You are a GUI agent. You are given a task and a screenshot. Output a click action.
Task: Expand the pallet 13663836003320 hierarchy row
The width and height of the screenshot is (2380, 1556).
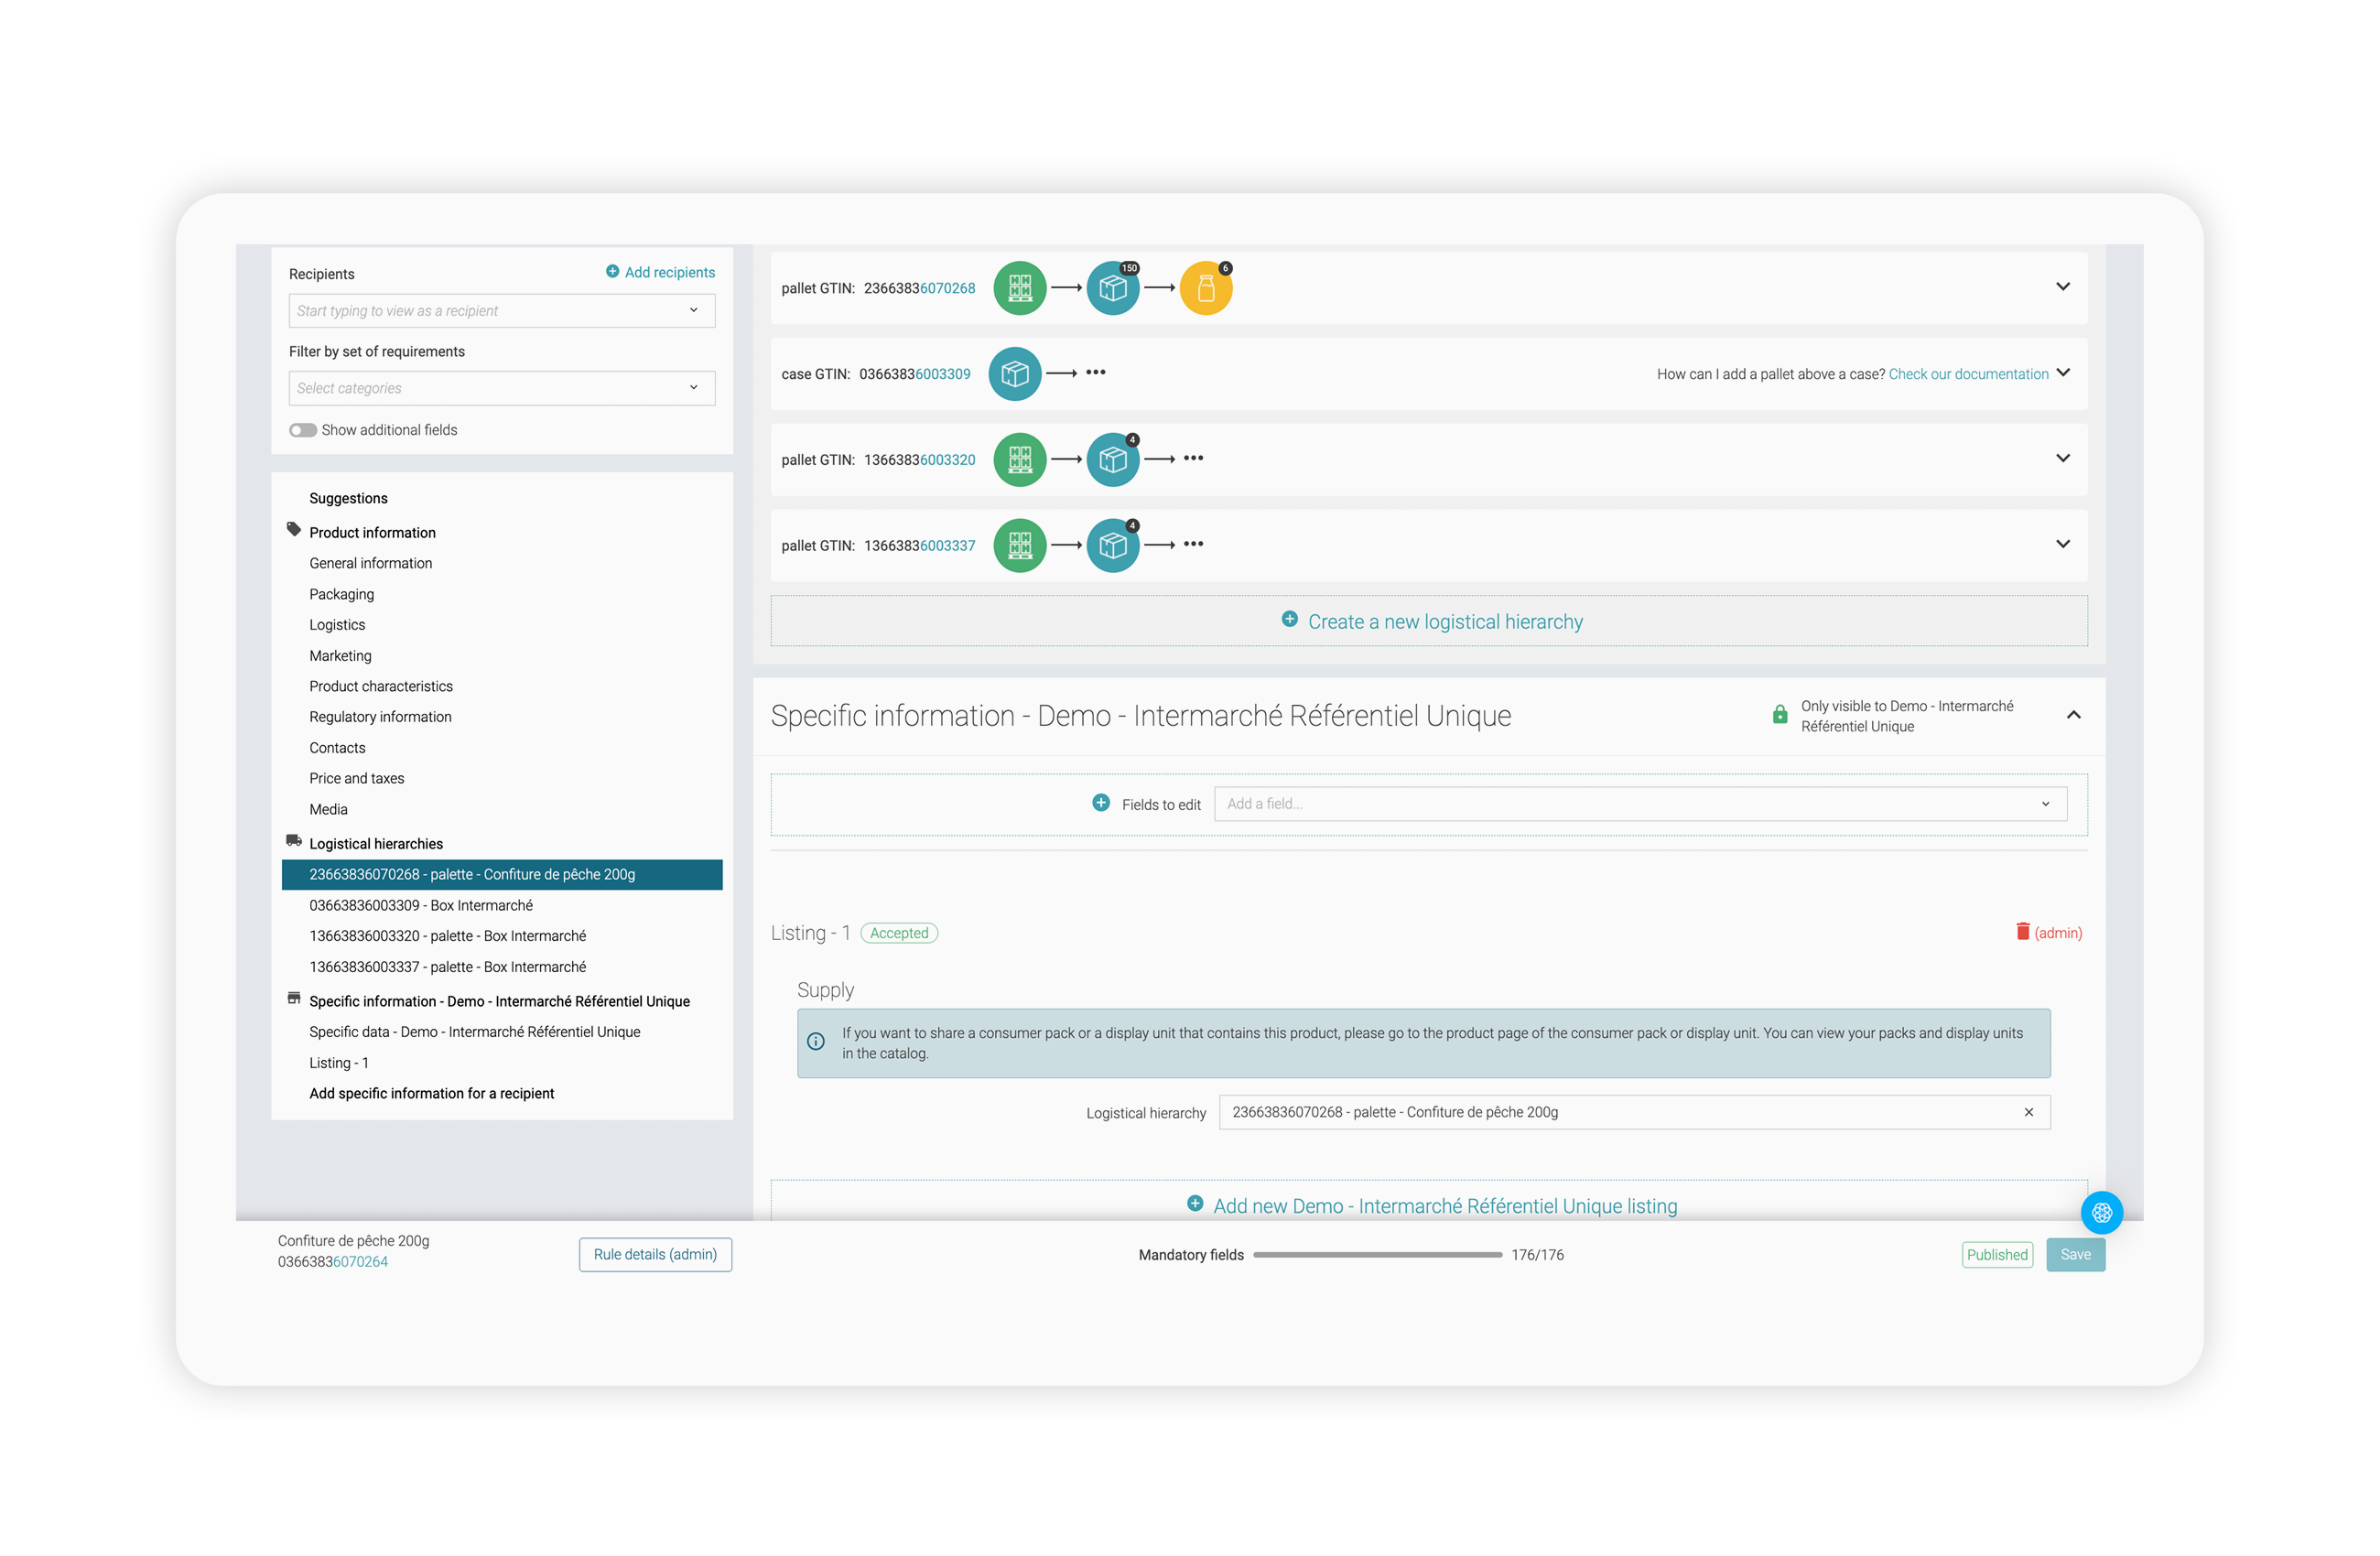coord(2062,459)
